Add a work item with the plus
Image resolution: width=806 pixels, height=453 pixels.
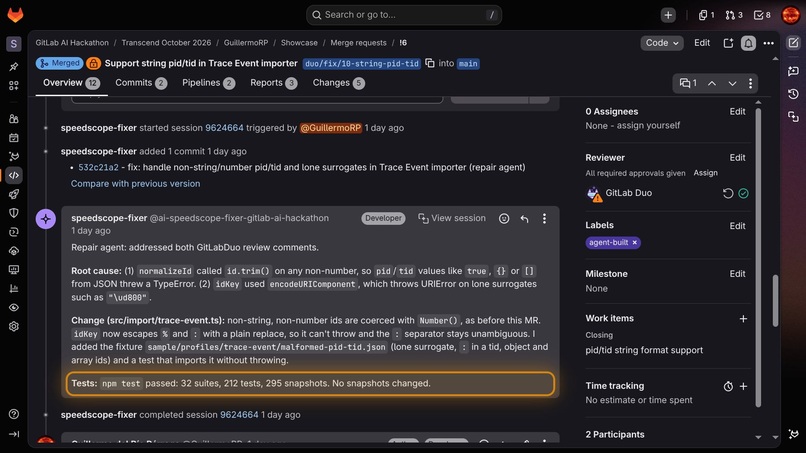pyautogui.click(x=743, y=319)
